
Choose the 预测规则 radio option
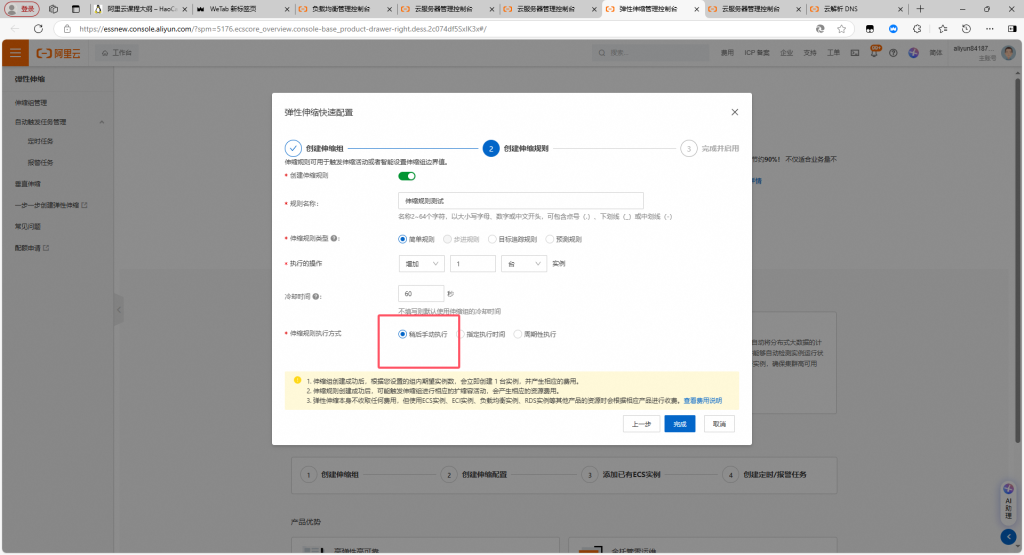(x=549, y=239)
